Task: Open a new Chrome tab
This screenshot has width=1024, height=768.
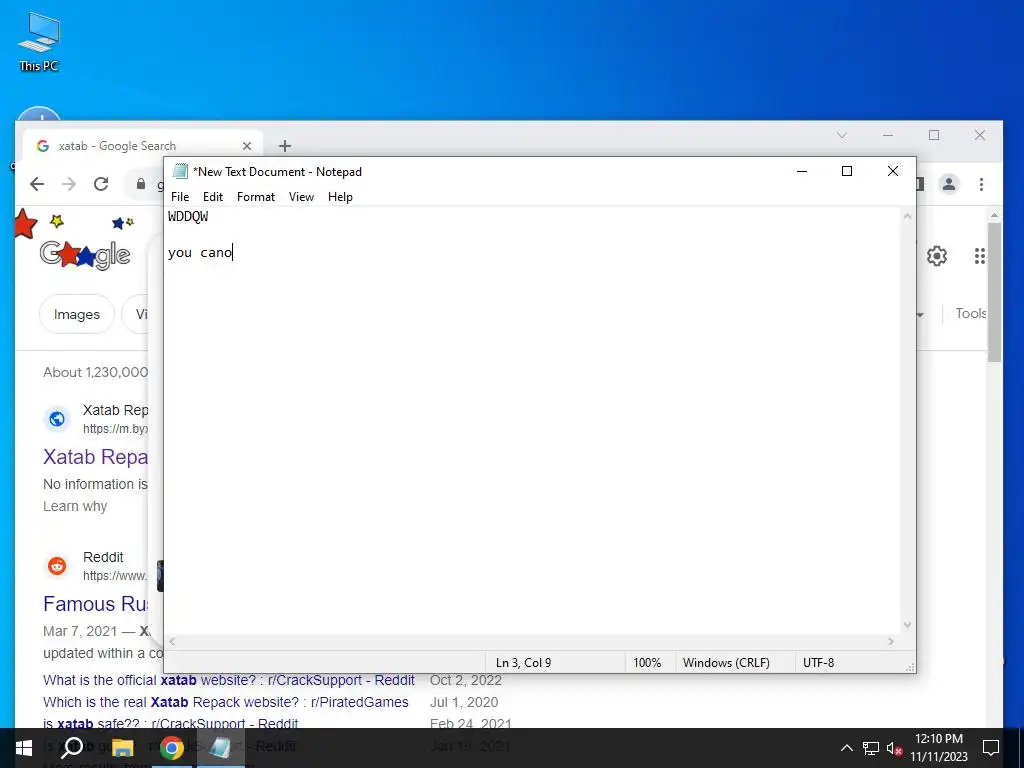Action: [285, 146]
